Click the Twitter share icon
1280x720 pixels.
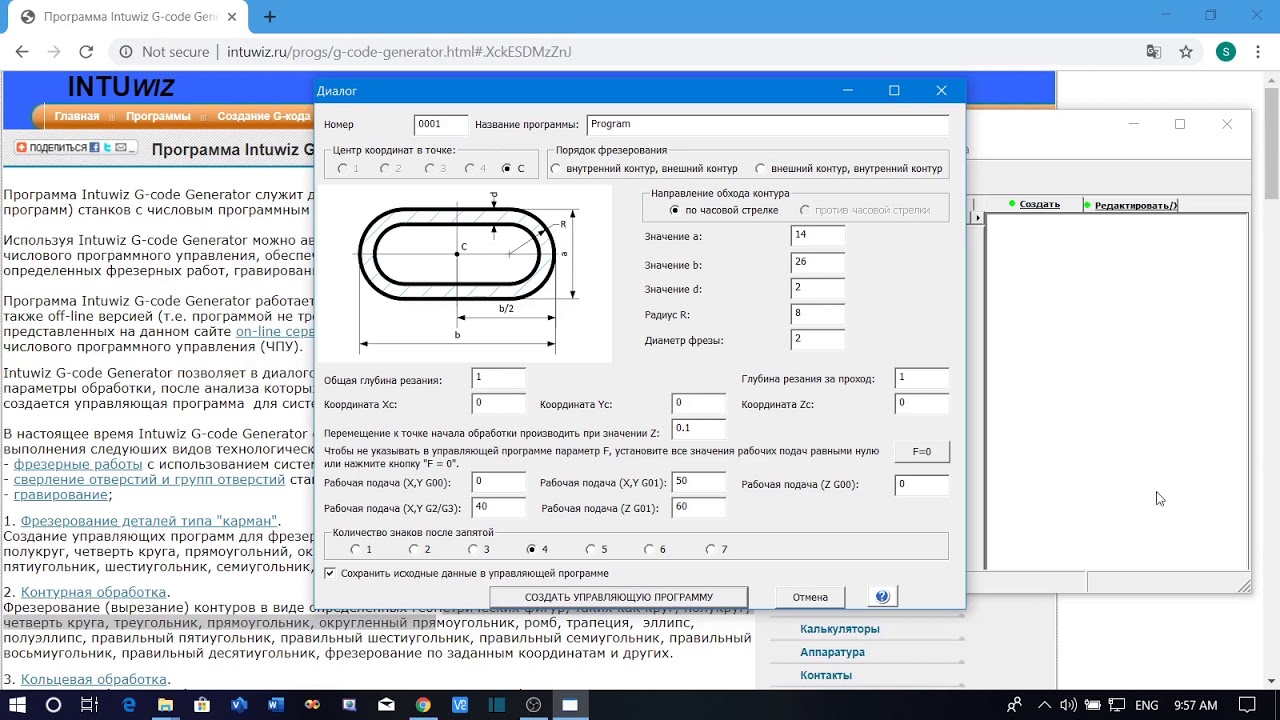tap(107, 147)
